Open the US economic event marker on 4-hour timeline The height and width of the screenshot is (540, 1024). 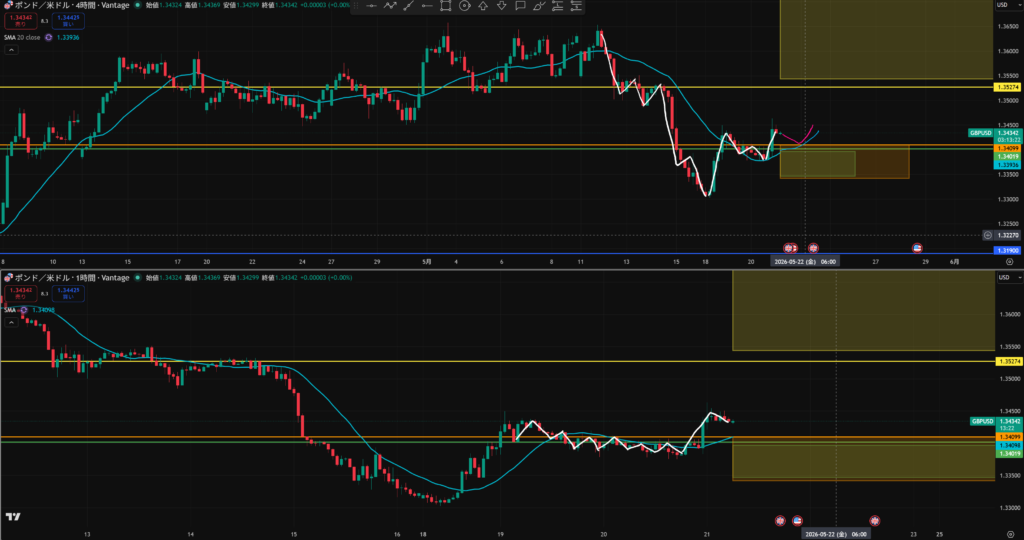[917, 248]
